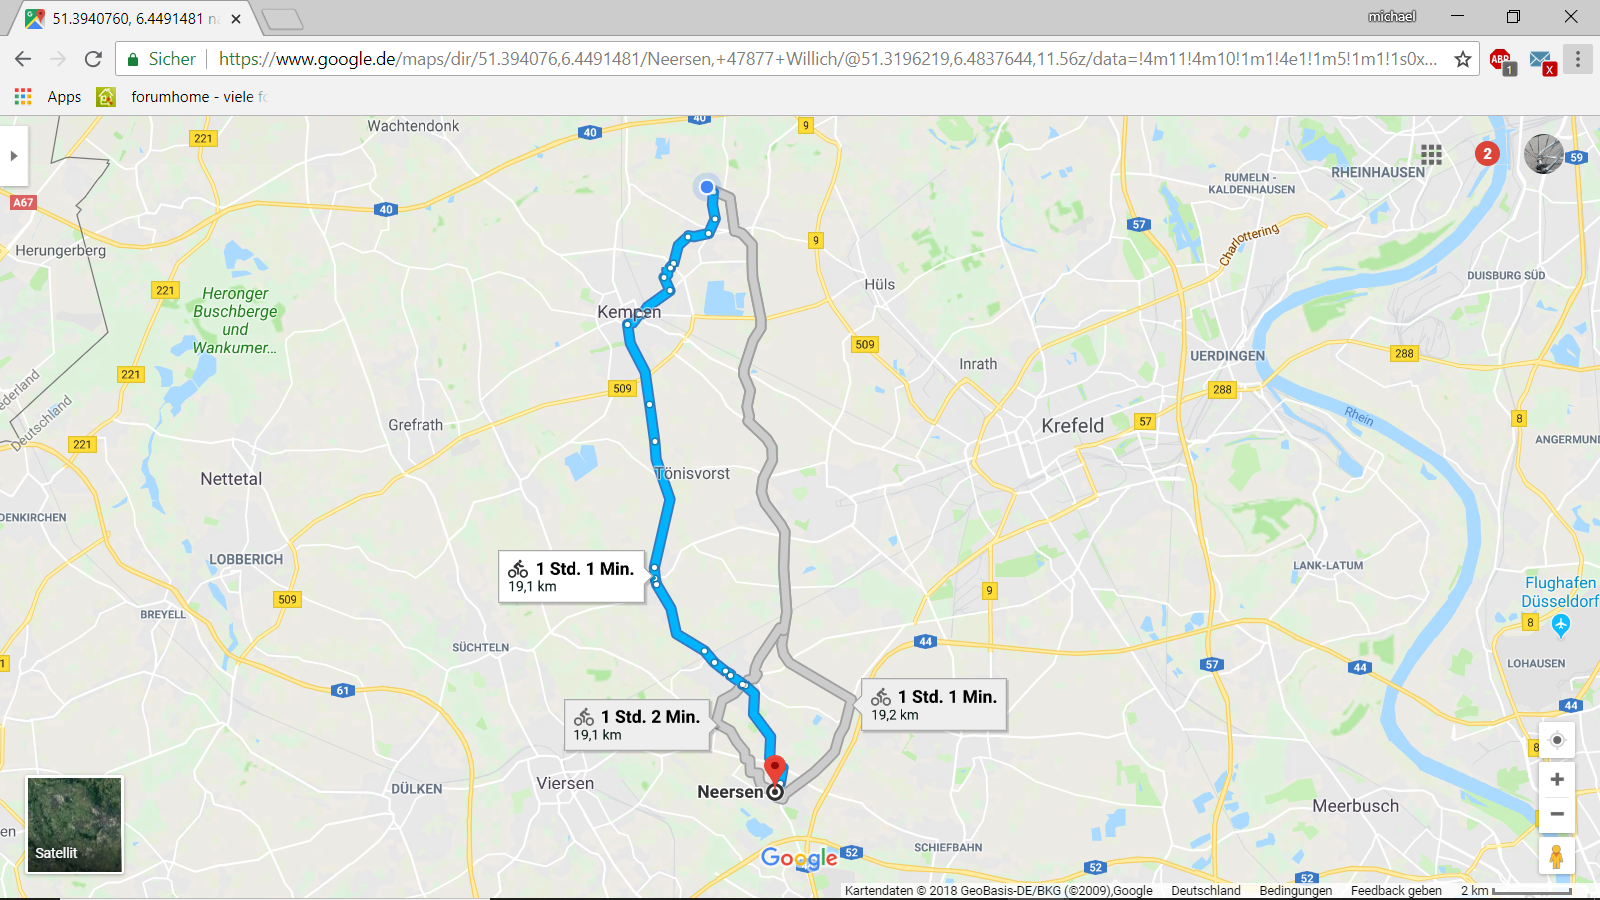This screenshot has width=1600, height=900.
Task: Click the address bar URL field
Action: 827,59
